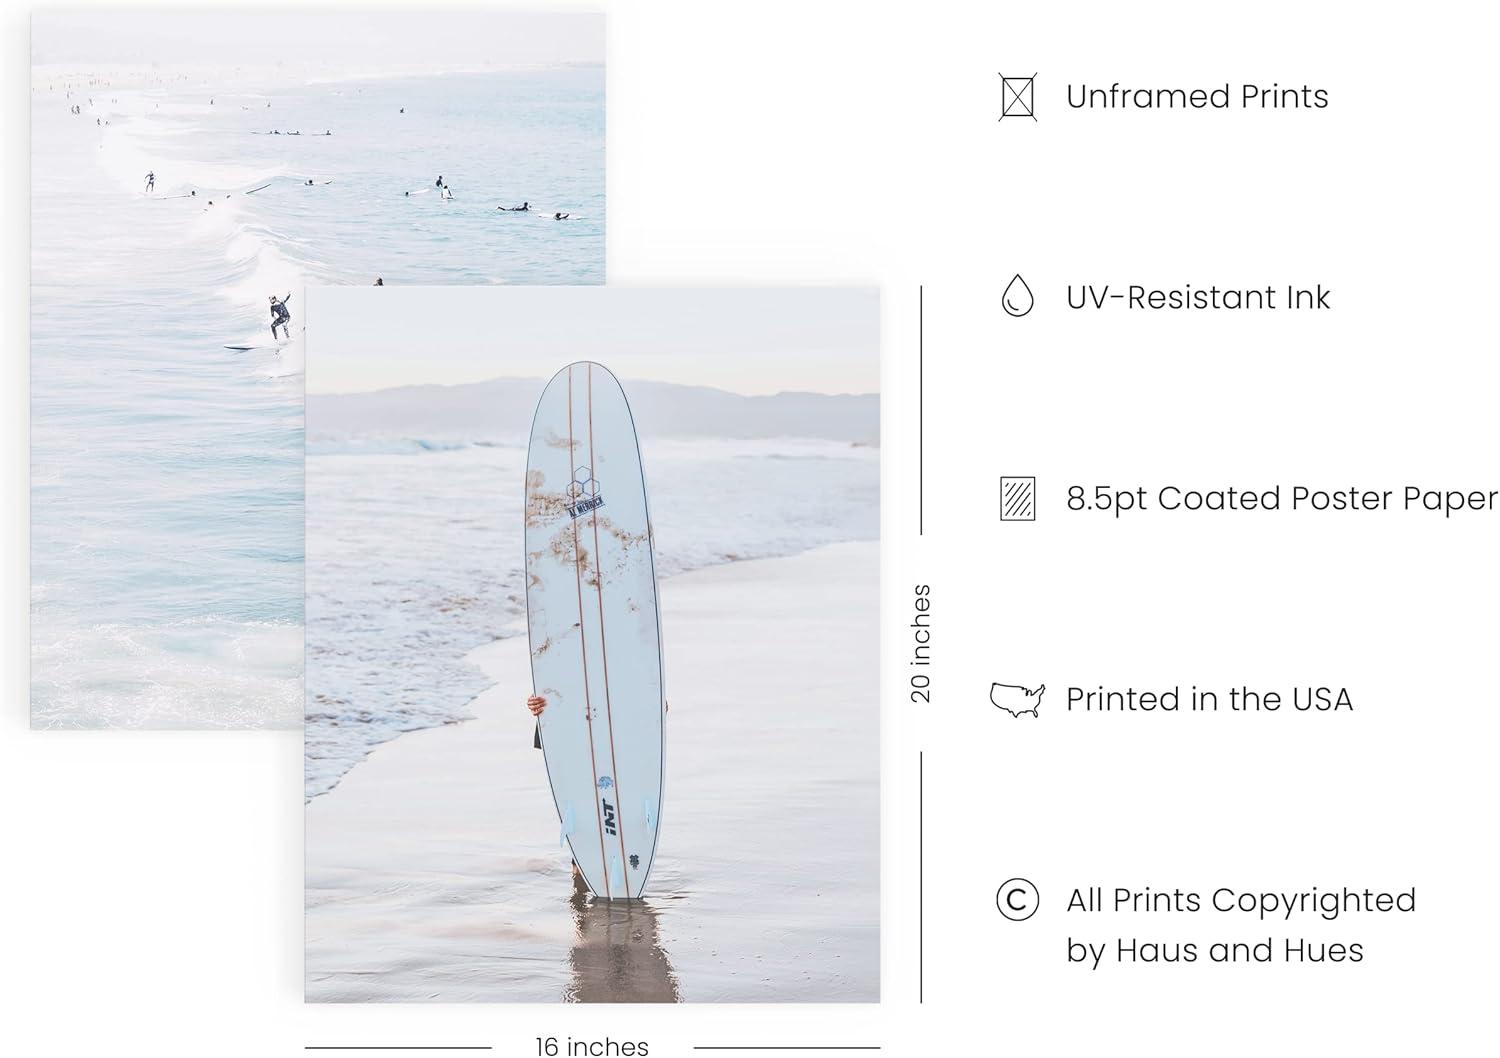Click the All Prints Copyrighted text

point(1241,900)
